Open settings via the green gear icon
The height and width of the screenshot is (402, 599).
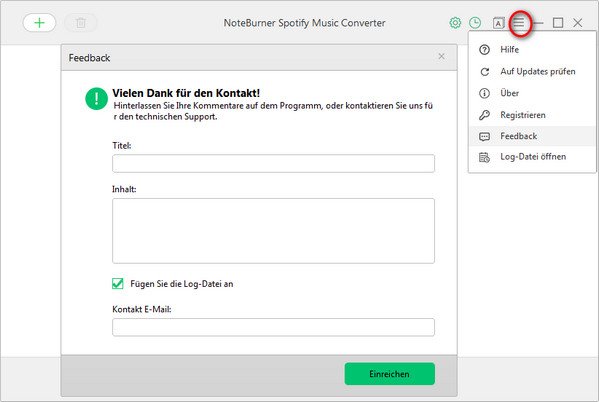(x=455, y=23)
